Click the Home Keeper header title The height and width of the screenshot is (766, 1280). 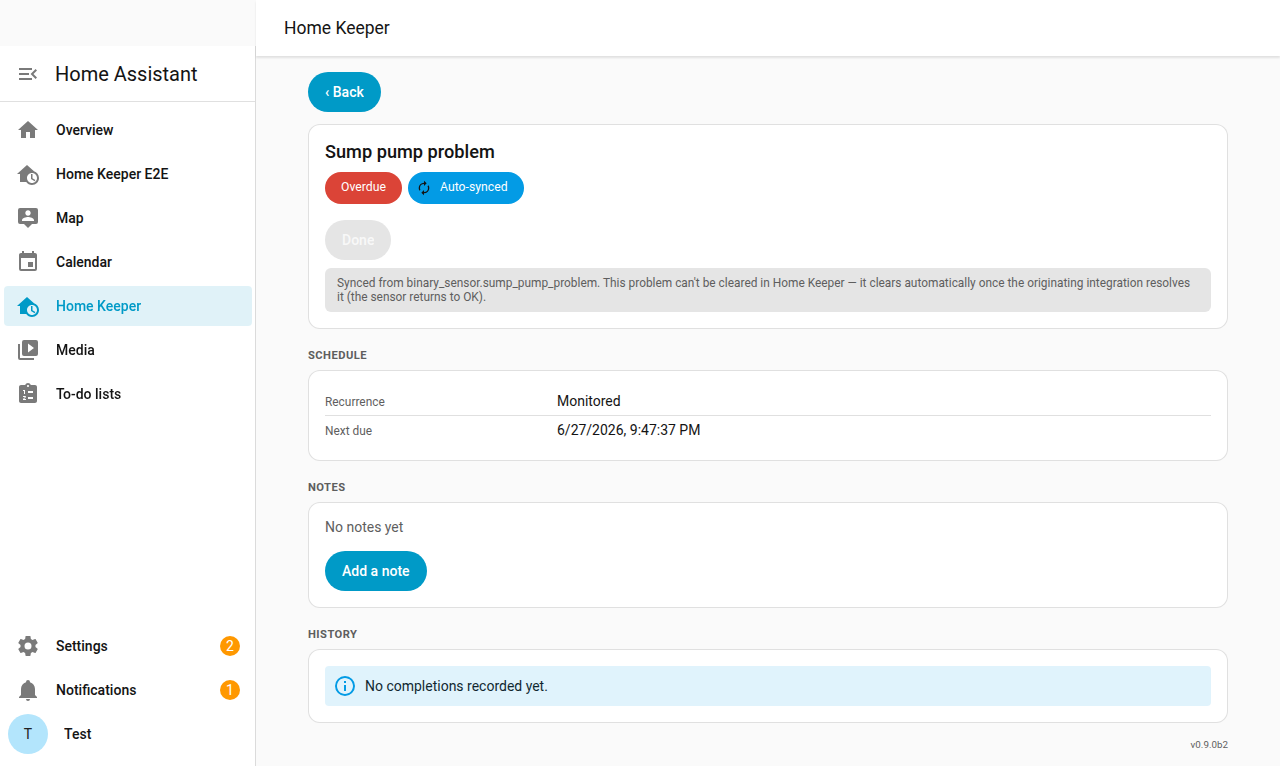coord(337,28)
